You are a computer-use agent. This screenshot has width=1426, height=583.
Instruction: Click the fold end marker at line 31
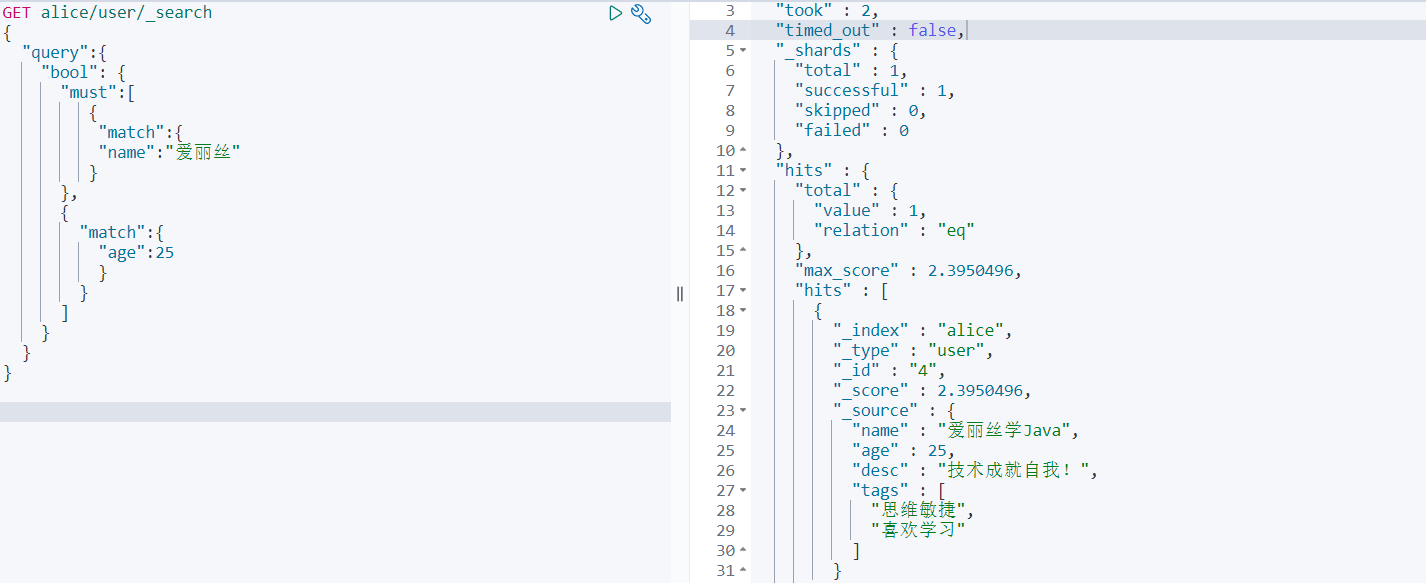point(743,571)
